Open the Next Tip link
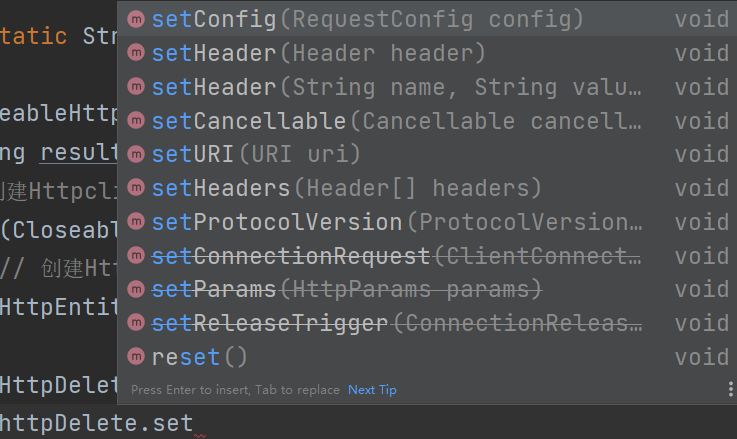The height and width of the screenshot is (439, 737). click(372, 390)
